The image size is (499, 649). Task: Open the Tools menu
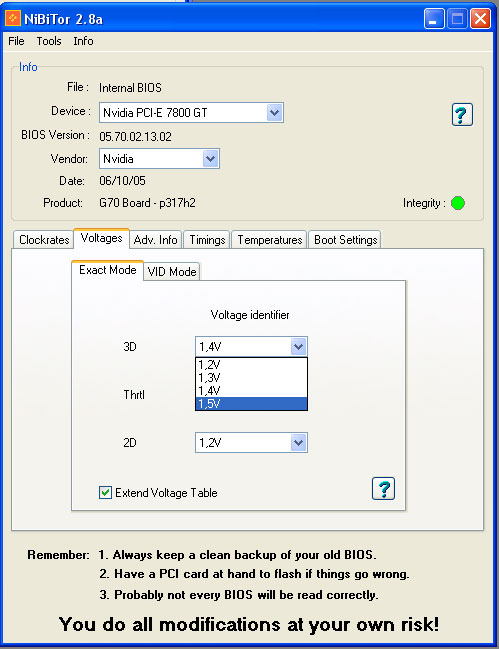coord(49,41)
